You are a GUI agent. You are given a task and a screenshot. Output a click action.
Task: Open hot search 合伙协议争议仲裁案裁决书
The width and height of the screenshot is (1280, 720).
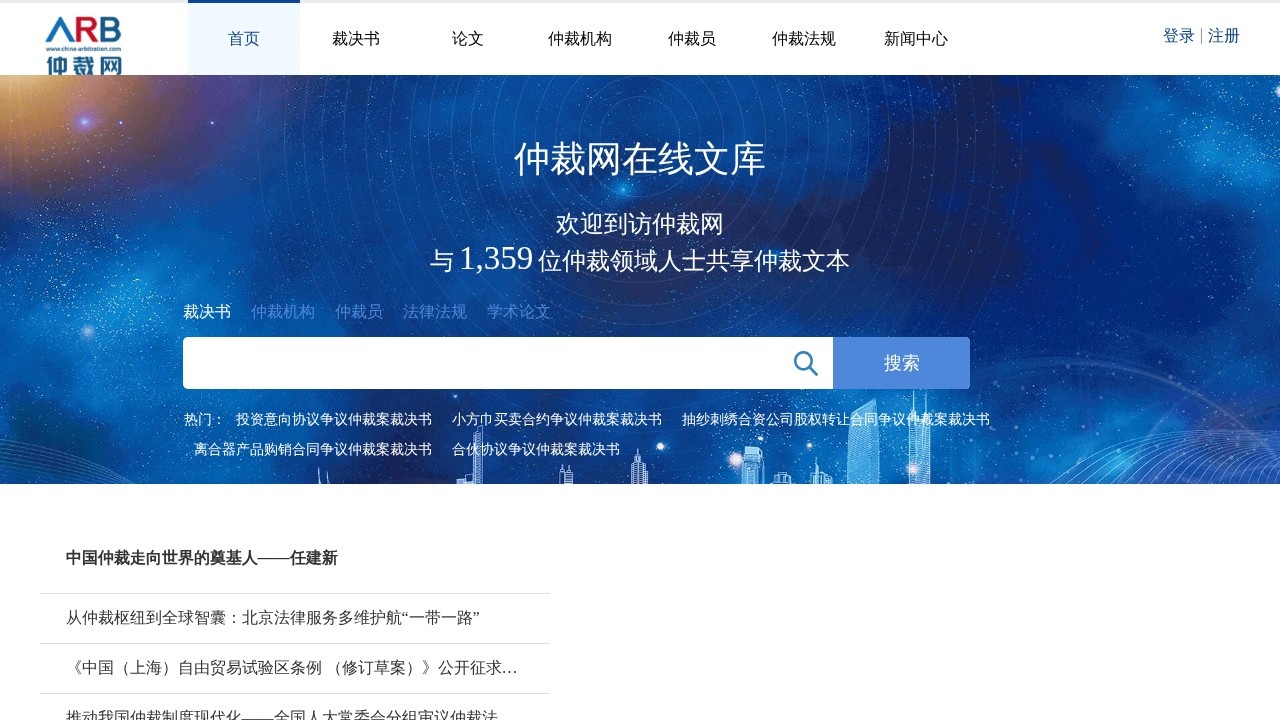coord(536,450)
